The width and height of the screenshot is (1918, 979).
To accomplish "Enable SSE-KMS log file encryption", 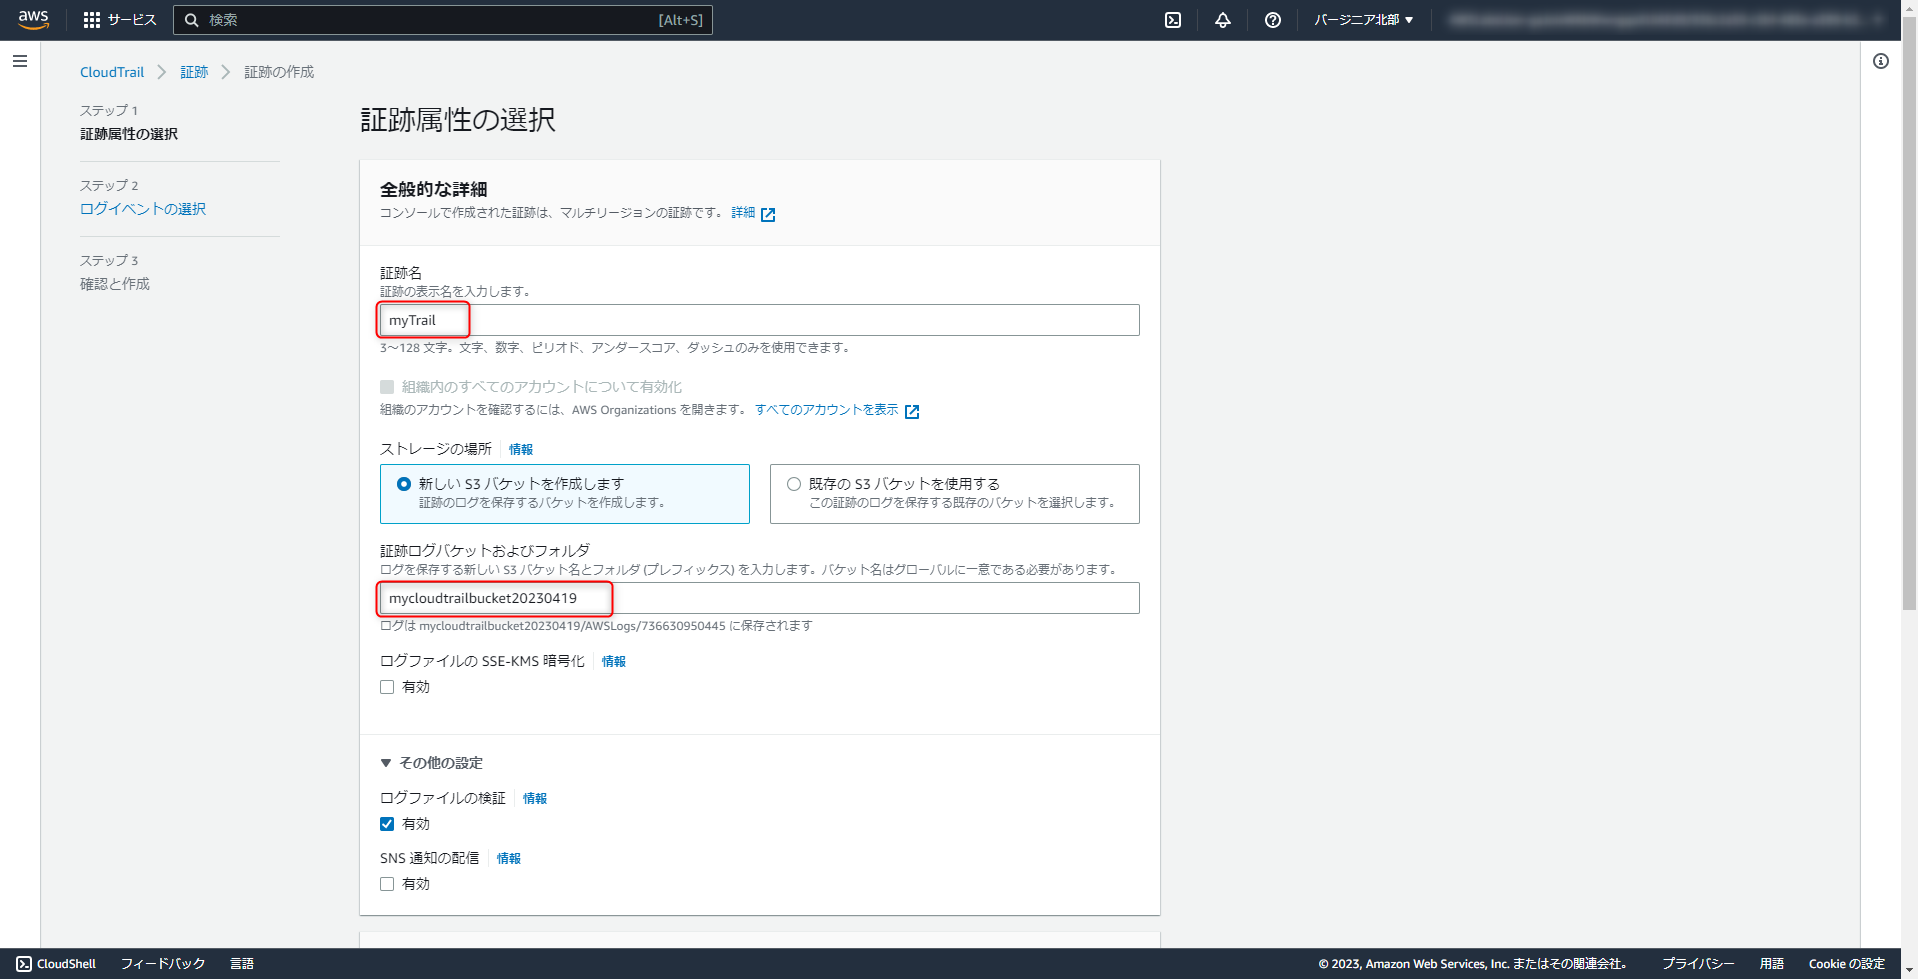I will tap(387, 687).
